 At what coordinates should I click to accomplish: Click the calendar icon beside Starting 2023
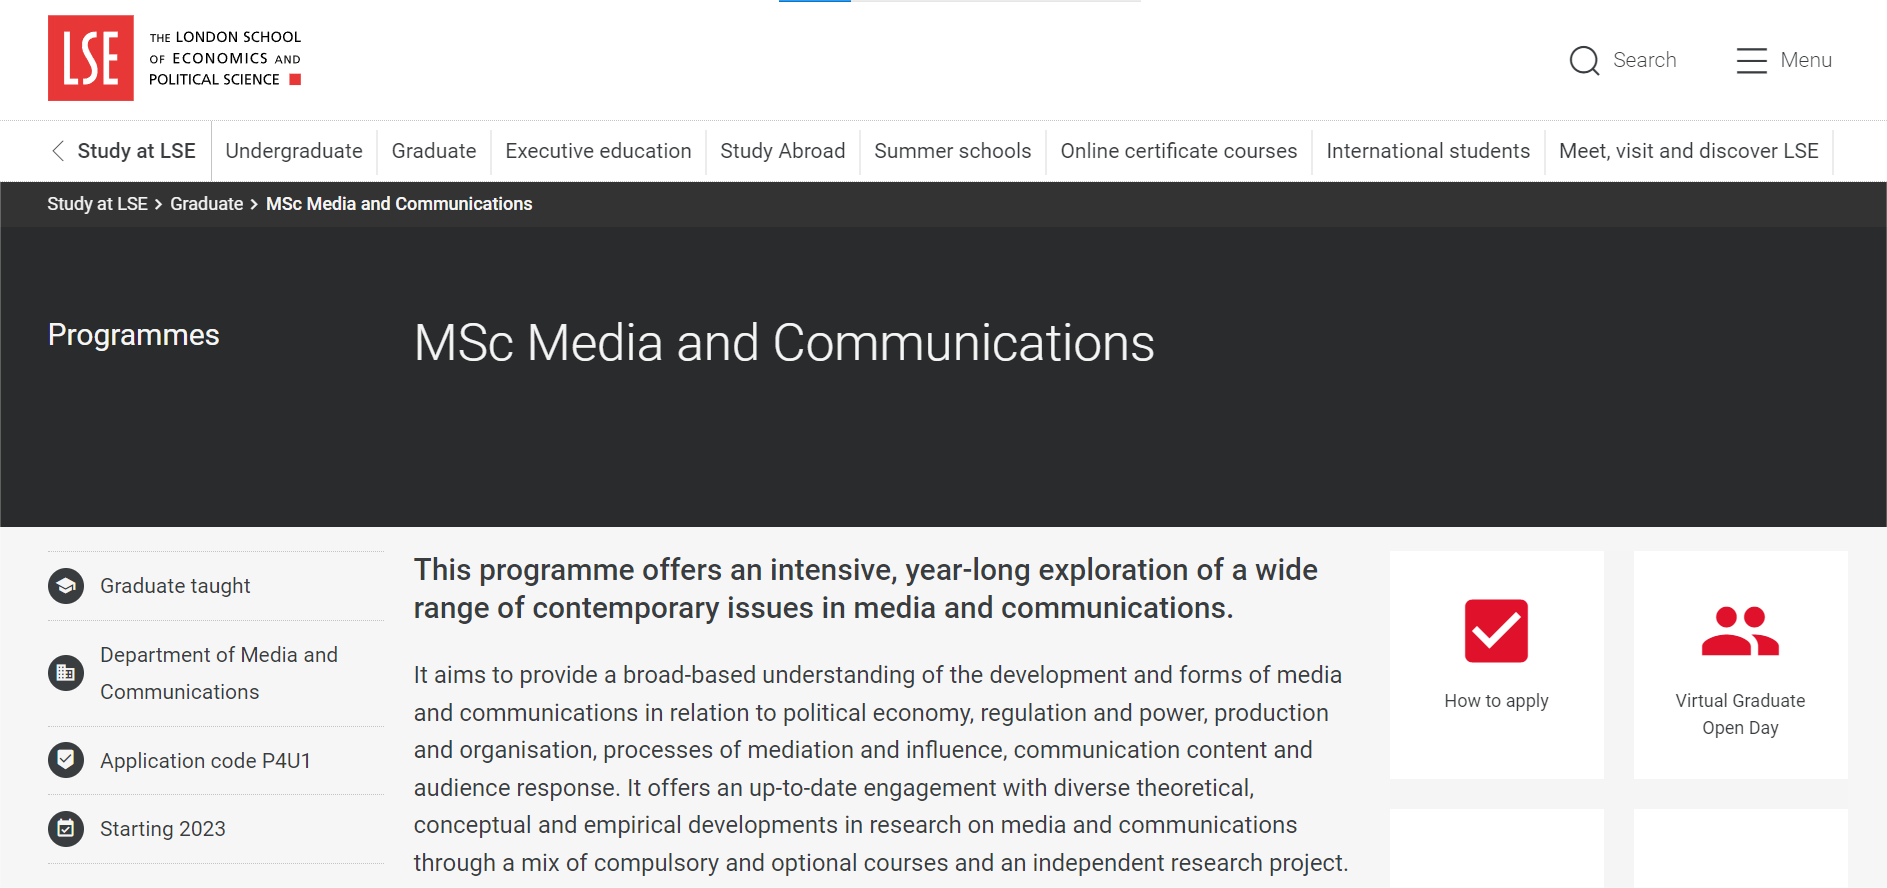tap(66, 829)
